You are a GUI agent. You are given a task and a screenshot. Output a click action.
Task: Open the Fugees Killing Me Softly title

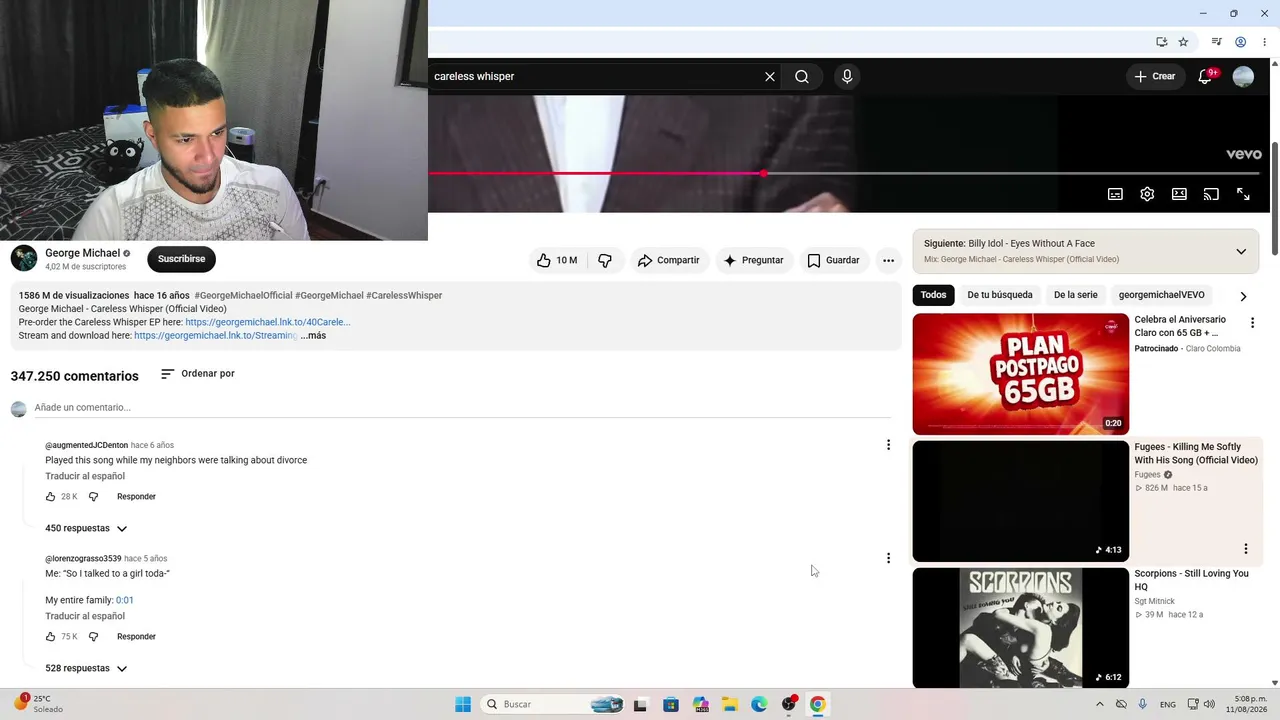[1196, 453]
